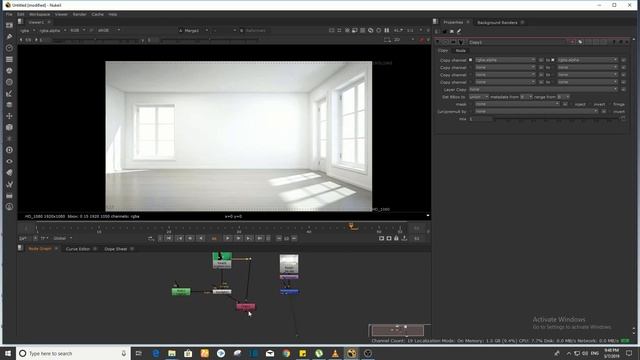The height and width of the screenshot is (360, 640).
Task: Open the File menu
Action: pyautogui.click(x=9, y=14)
